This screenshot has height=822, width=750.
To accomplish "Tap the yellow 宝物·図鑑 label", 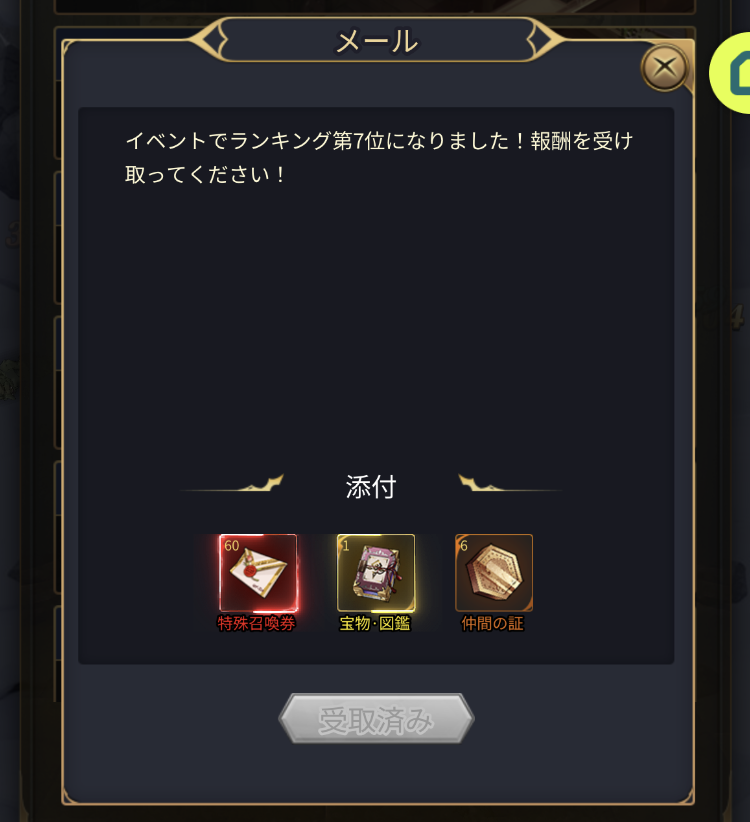I will 375,623.
